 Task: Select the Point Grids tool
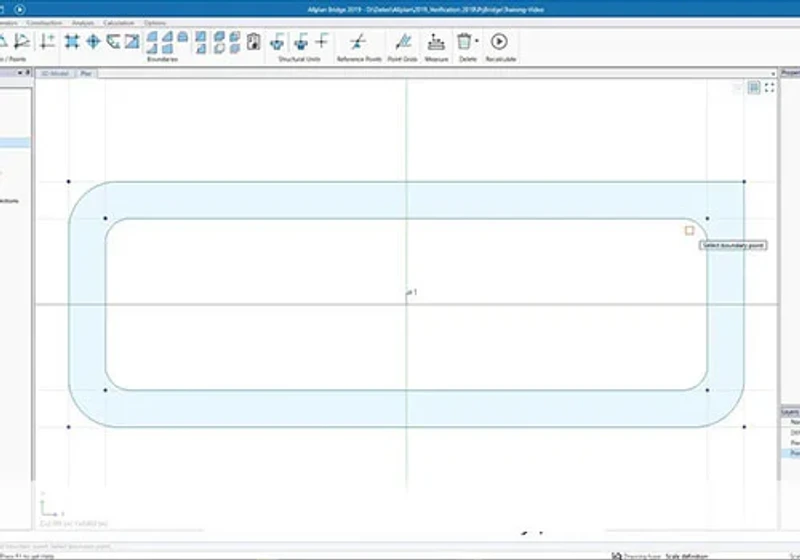tap(403, 42)
